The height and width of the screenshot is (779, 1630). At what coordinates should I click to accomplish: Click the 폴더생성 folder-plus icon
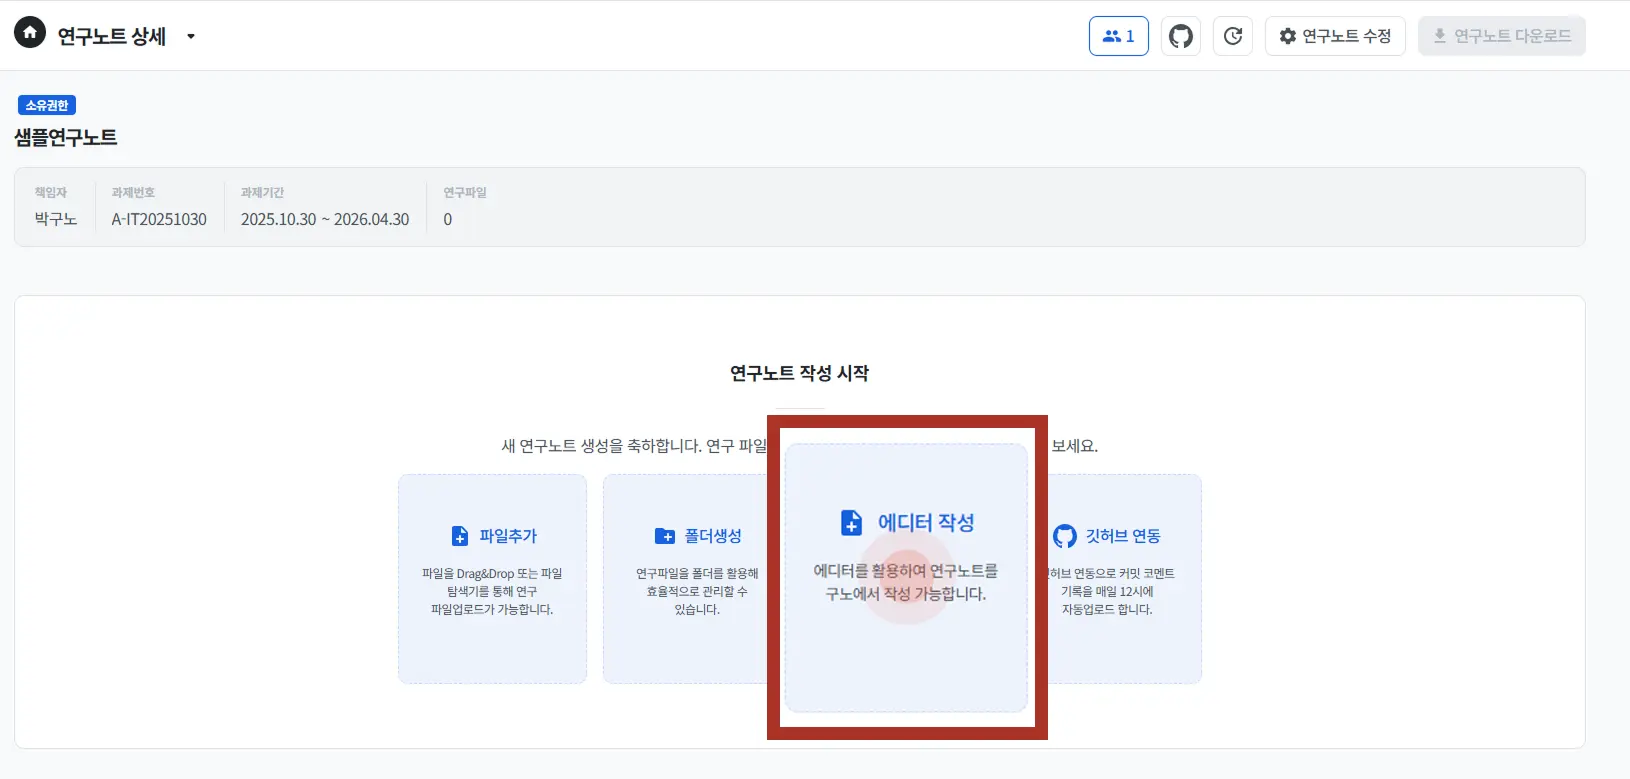[x=665, y=536]
